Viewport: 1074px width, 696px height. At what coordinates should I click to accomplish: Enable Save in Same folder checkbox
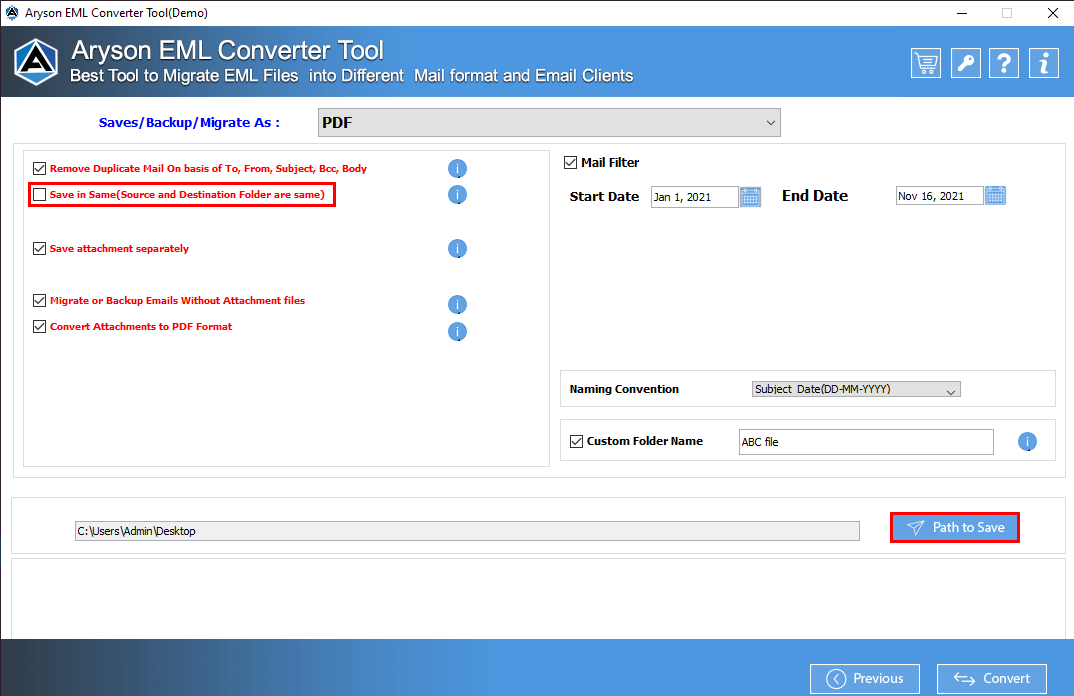(40, 195)
